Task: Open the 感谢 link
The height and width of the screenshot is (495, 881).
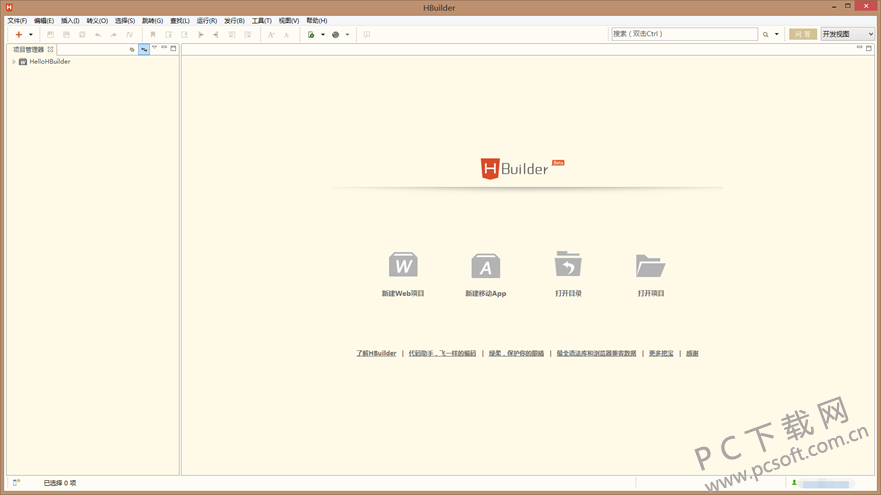Action: click(x=692, y=353)
